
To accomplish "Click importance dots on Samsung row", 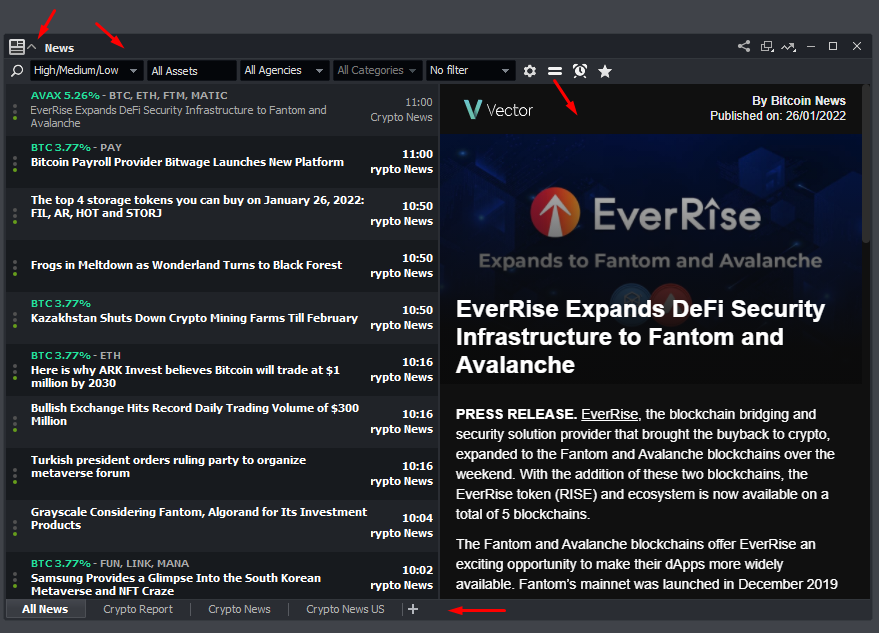I will [x=15, y=580].
